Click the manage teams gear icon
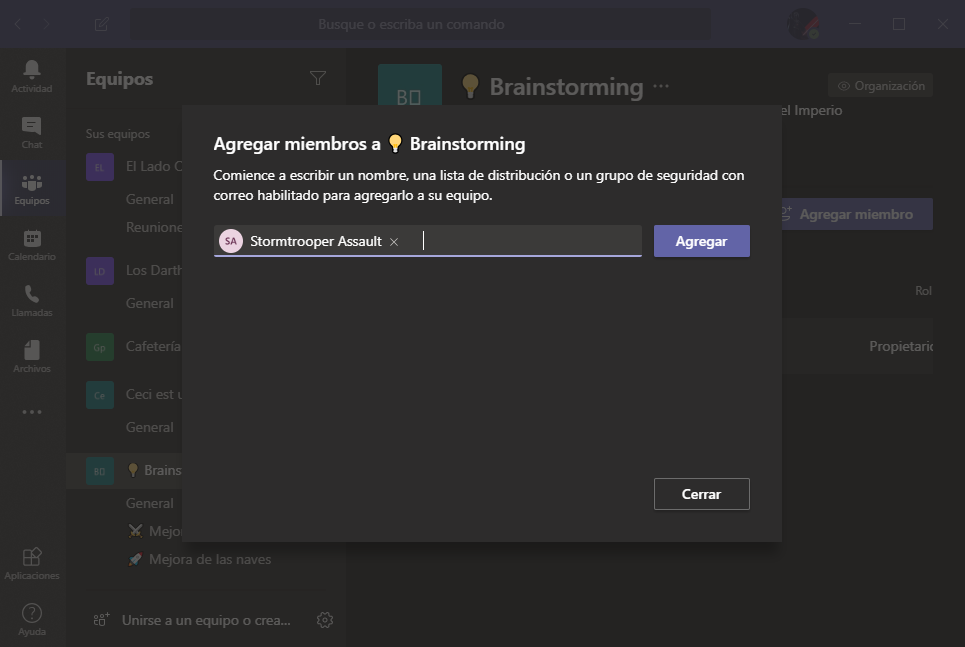This screenshot has width=965, height=647. point(324,620)
